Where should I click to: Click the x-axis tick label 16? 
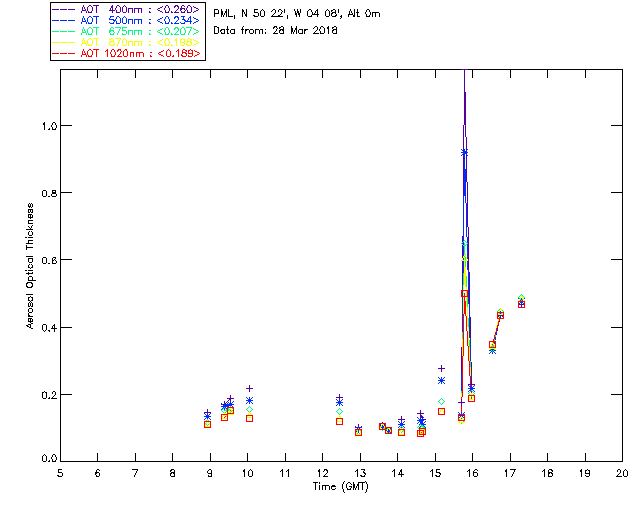(x=473, y=473)
